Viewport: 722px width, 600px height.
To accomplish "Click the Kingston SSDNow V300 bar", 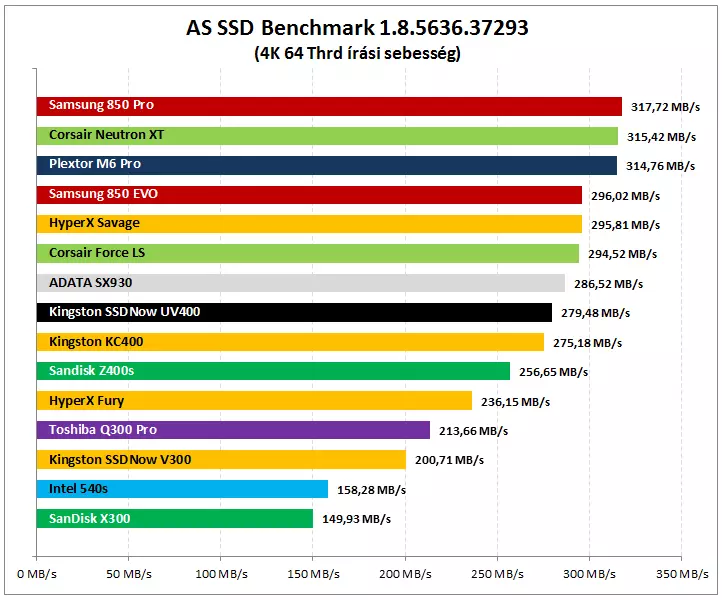I will pos(221,460).
